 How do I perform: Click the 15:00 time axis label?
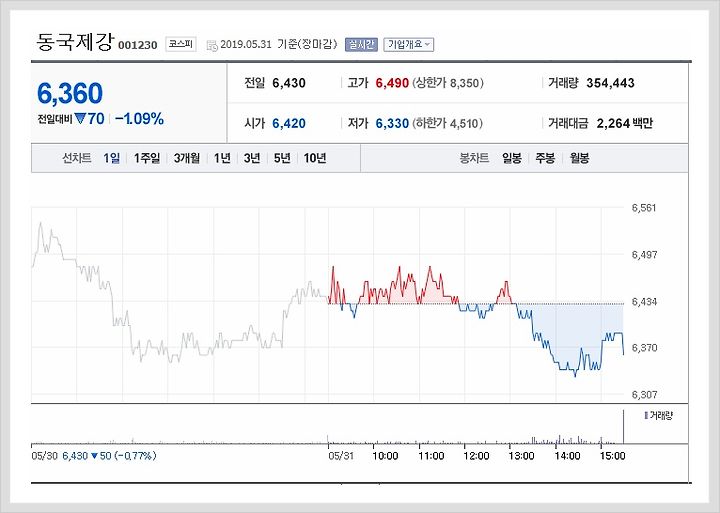(613, 456)
